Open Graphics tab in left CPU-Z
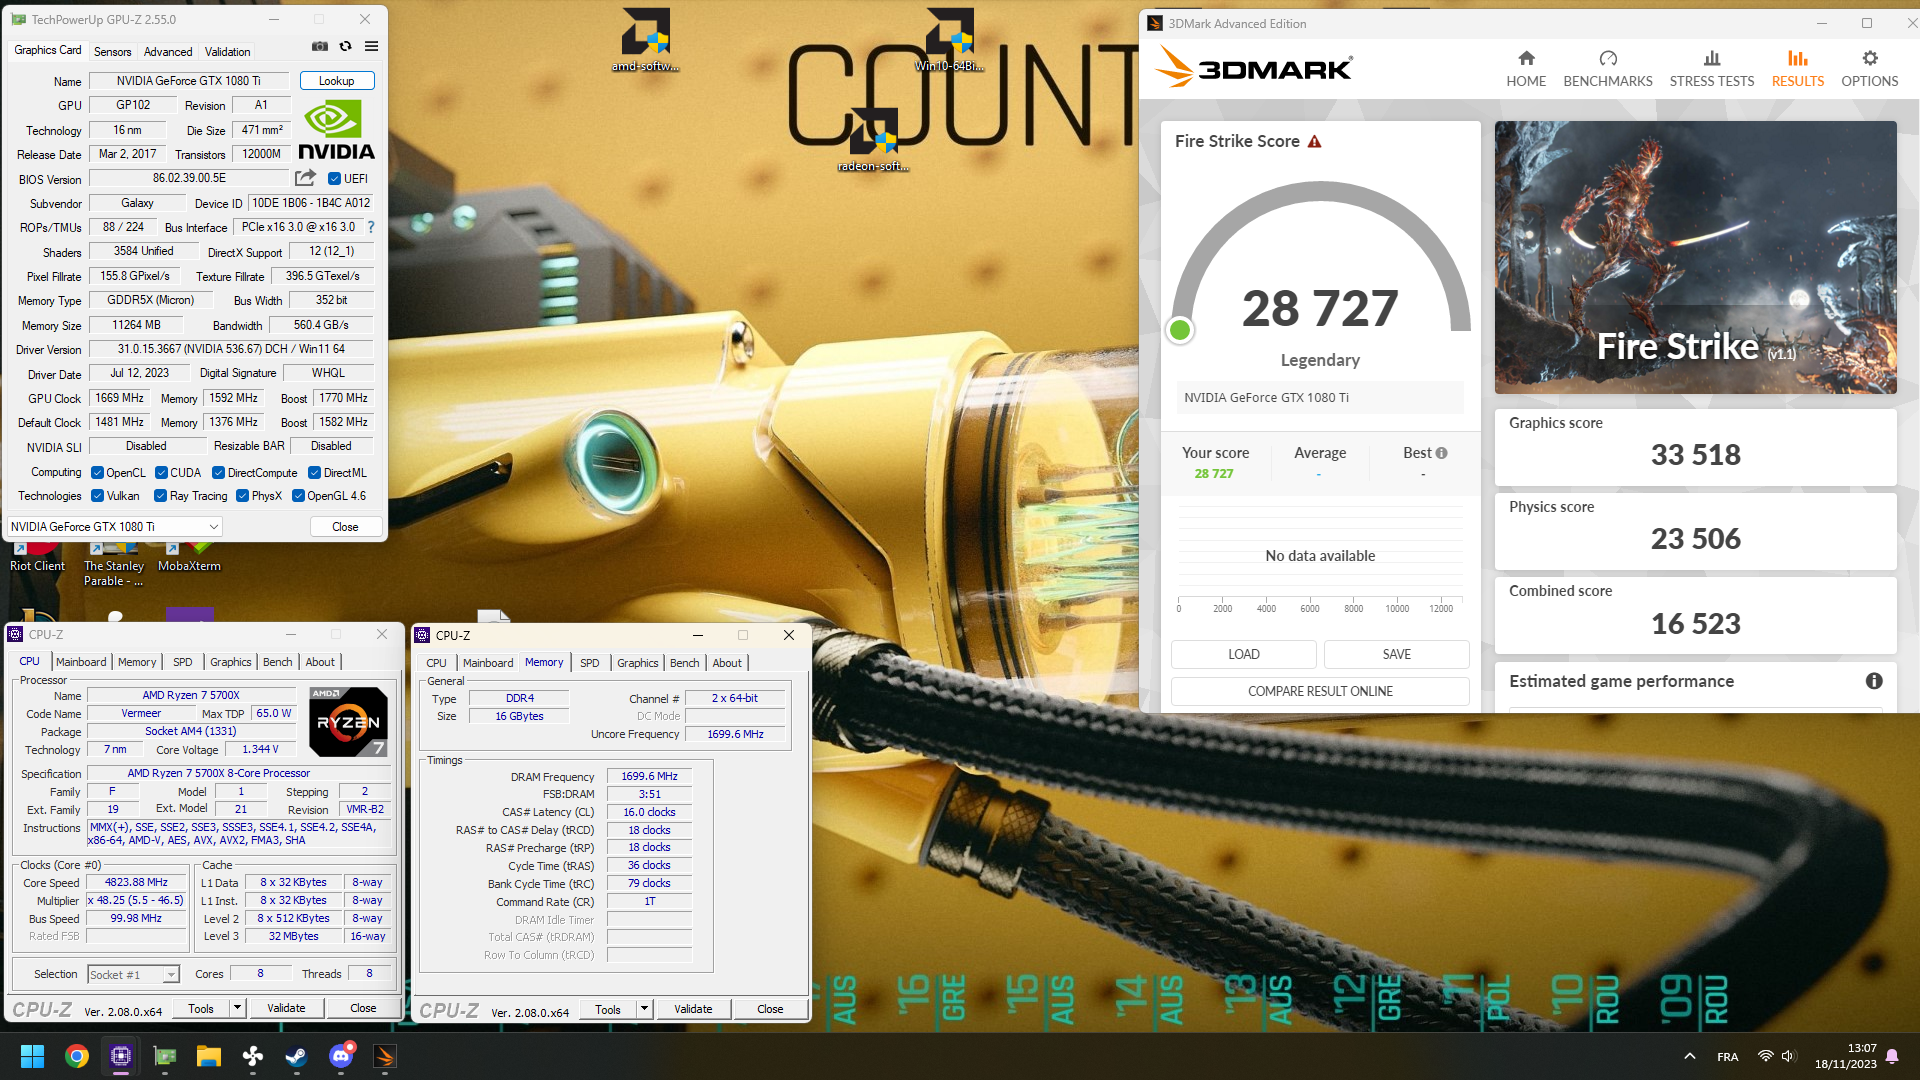 pyautogui.click(x=231, y=662)
